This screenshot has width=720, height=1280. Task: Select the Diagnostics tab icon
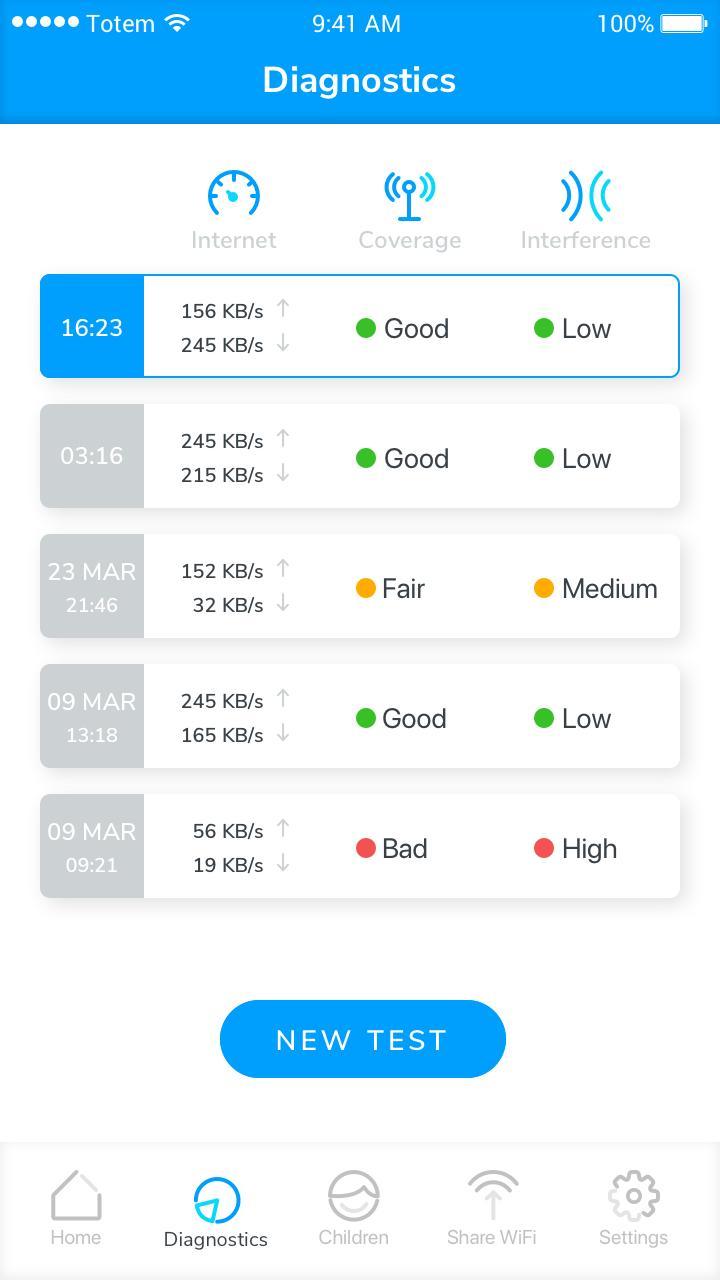pos(216,1201)
